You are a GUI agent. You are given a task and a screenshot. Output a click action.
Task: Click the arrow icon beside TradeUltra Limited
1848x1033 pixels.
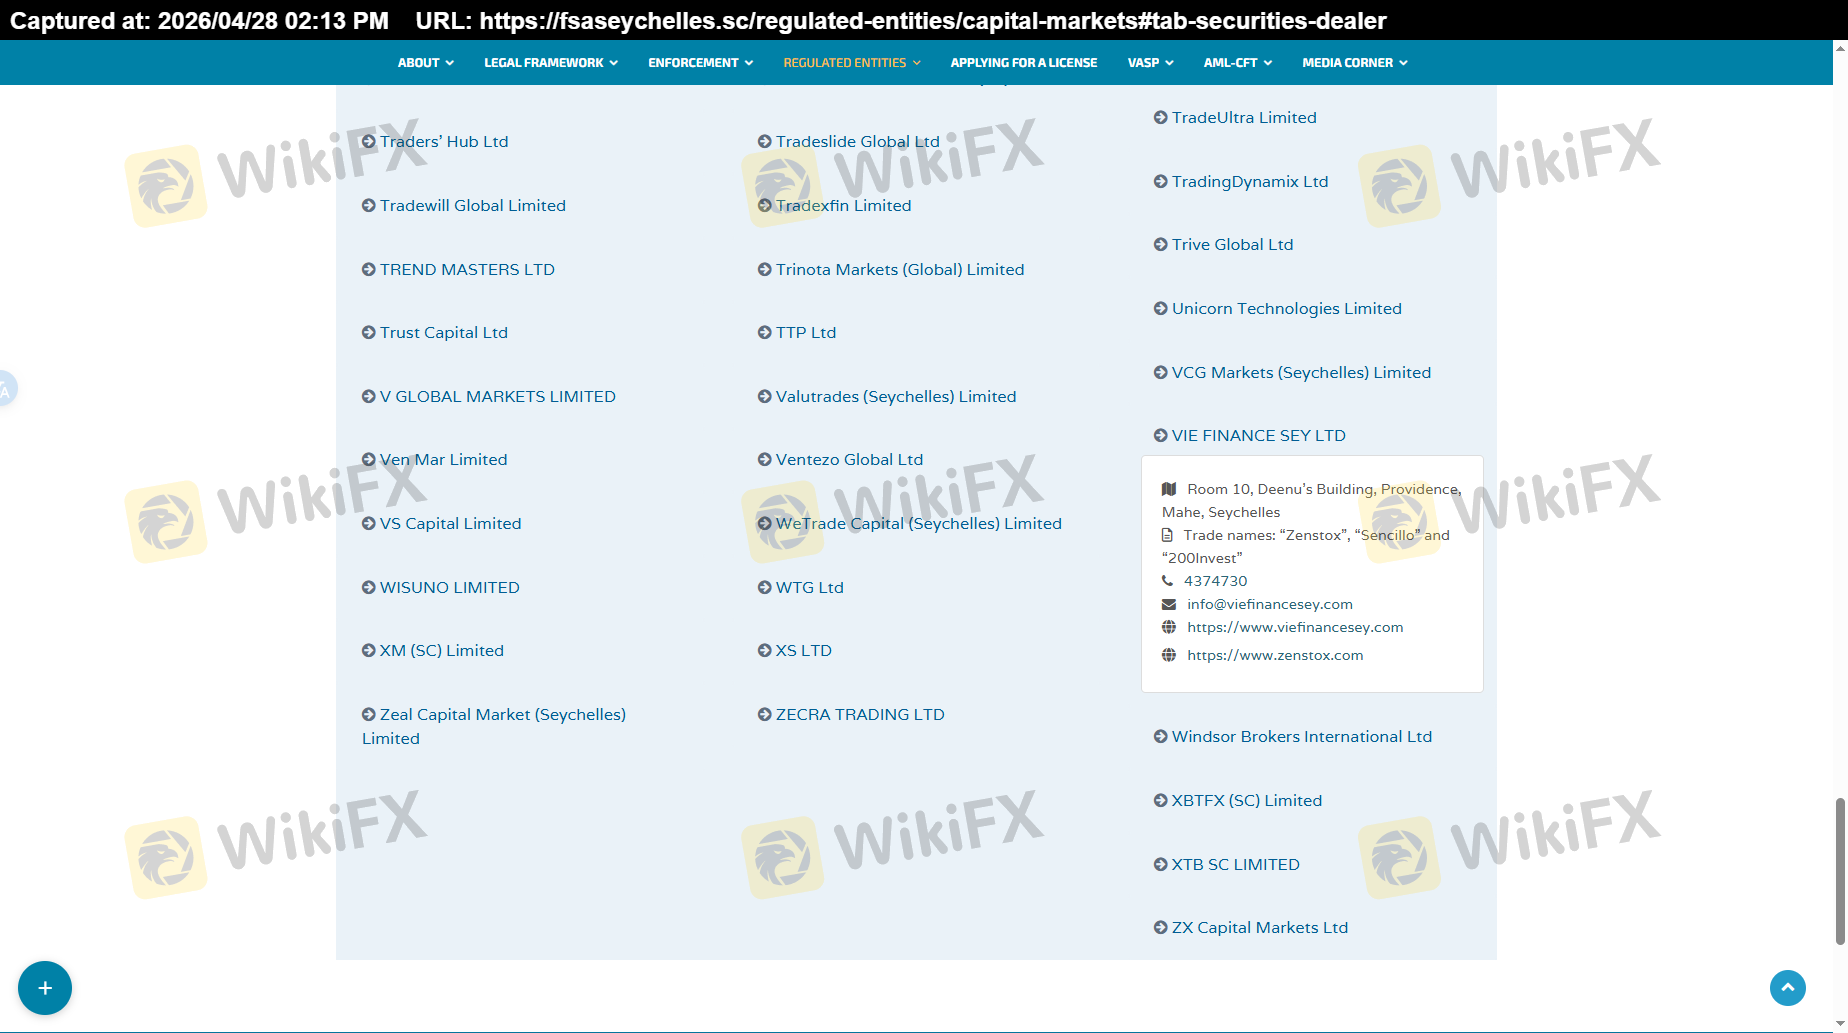click(x=1161, y=118)
